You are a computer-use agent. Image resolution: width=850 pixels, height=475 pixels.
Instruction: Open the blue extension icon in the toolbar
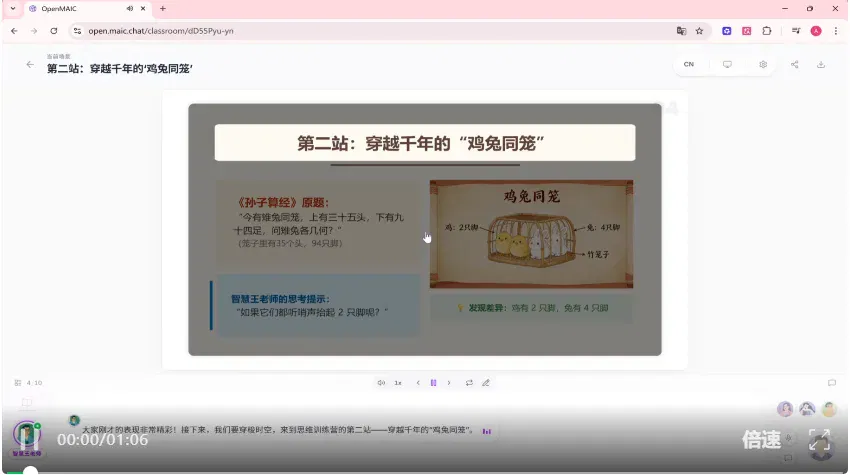click(726, 31)
